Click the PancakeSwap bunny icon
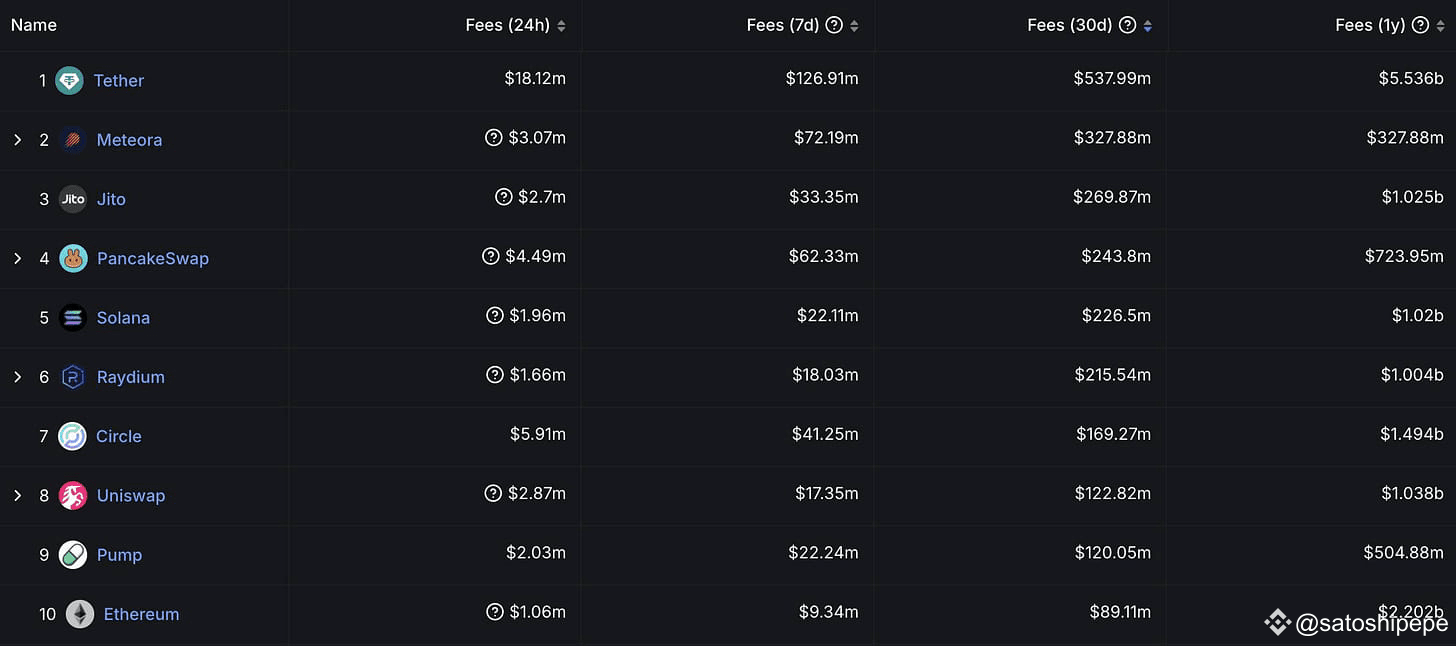Image resolution: width=1456 pixels, height=646 pixels. coord(73,258)
